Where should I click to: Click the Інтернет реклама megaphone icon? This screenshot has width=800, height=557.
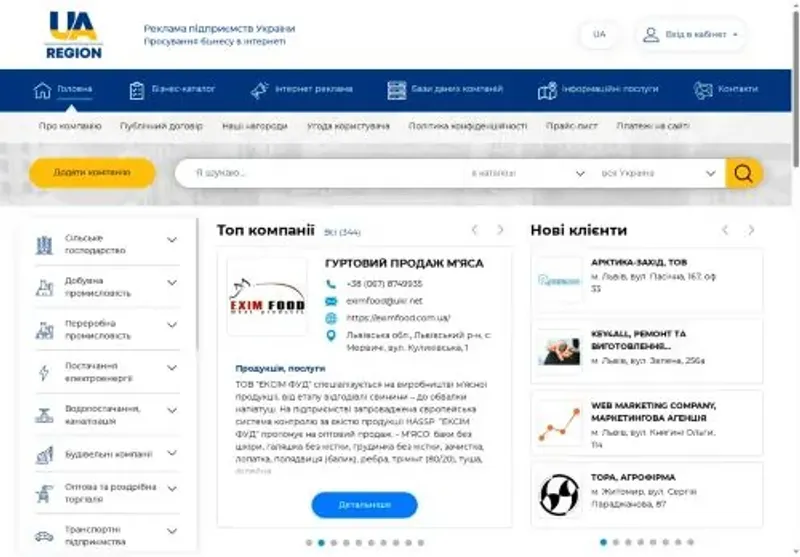click(260, 90)
